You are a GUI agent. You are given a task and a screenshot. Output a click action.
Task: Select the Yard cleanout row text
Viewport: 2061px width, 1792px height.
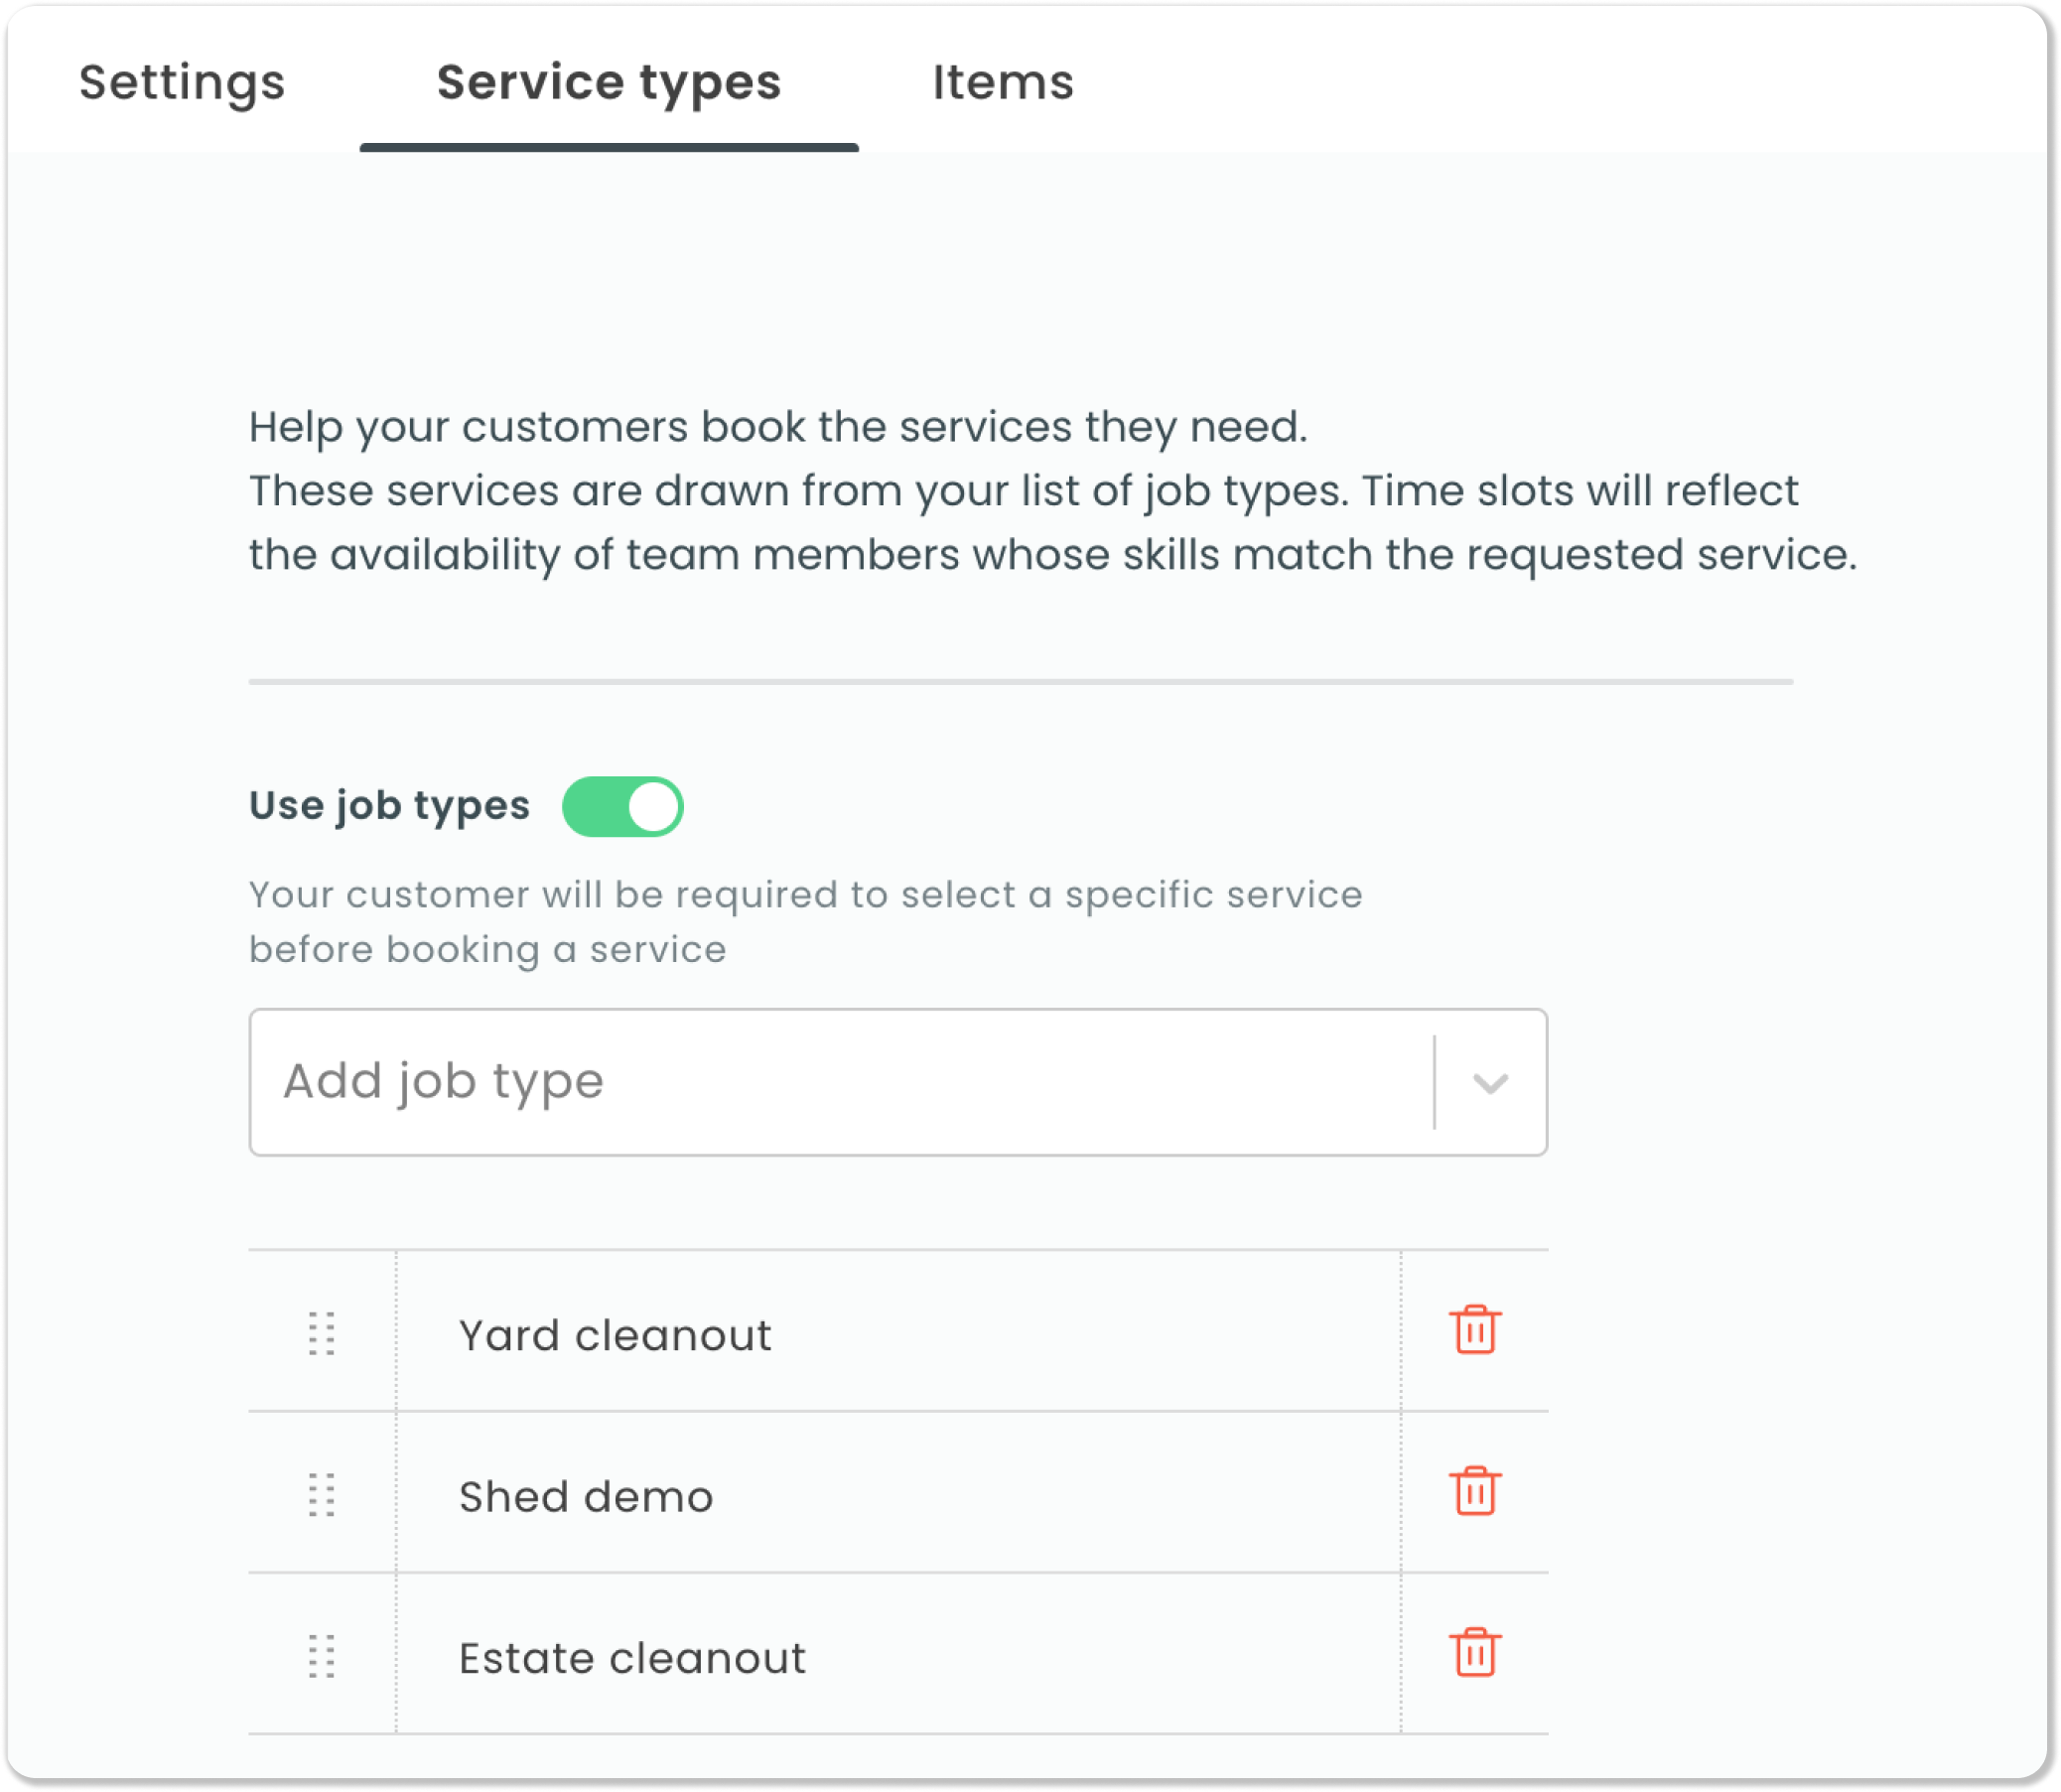tap(615, 1335)
